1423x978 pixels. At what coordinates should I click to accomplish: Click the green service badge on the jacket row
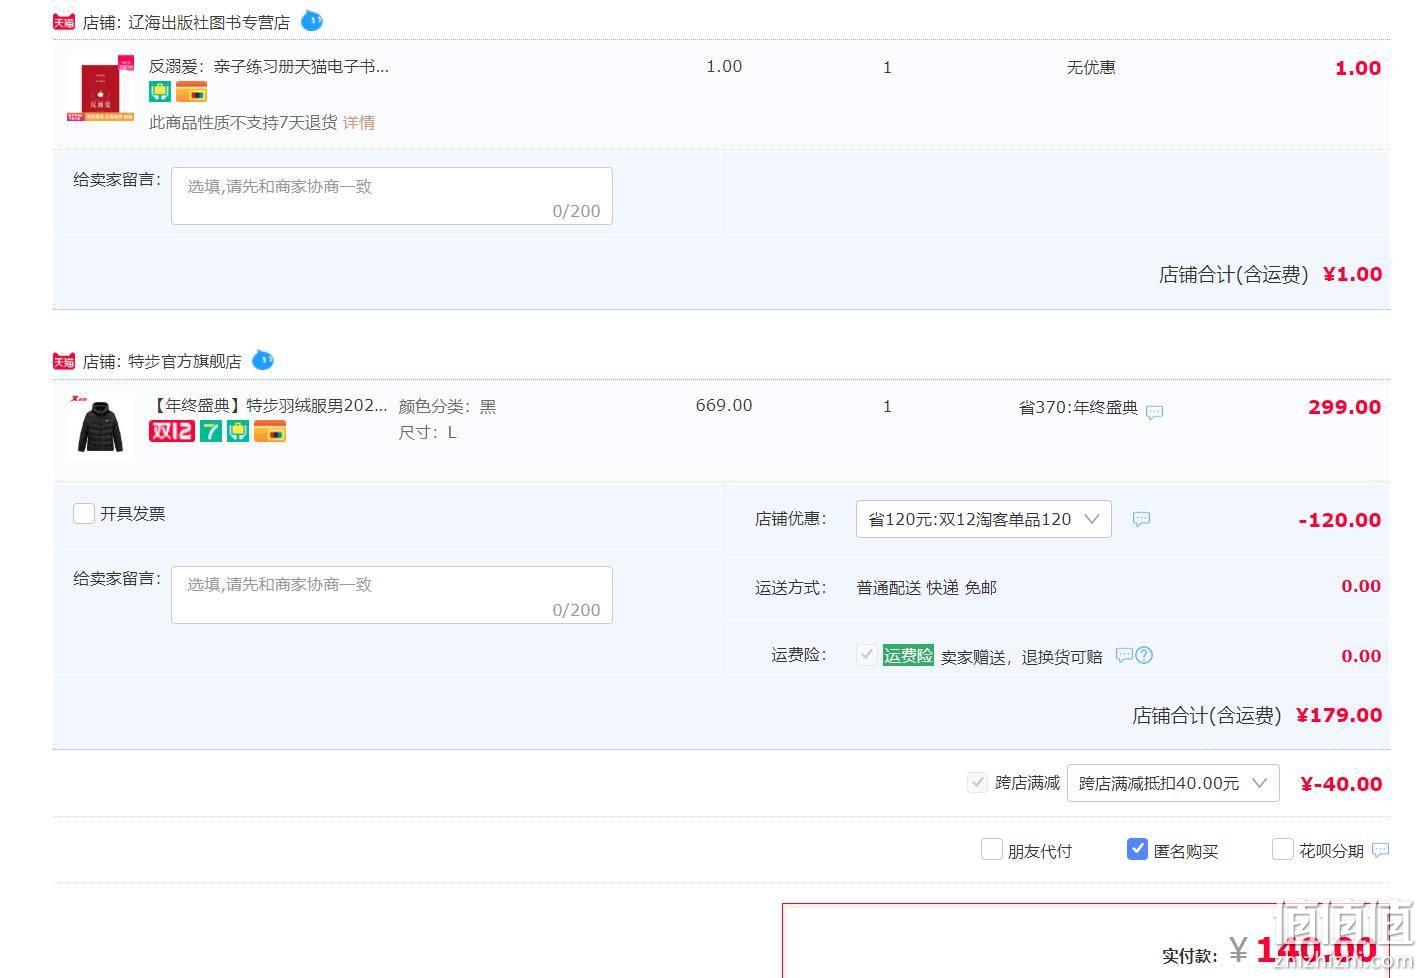pos(237,431)
